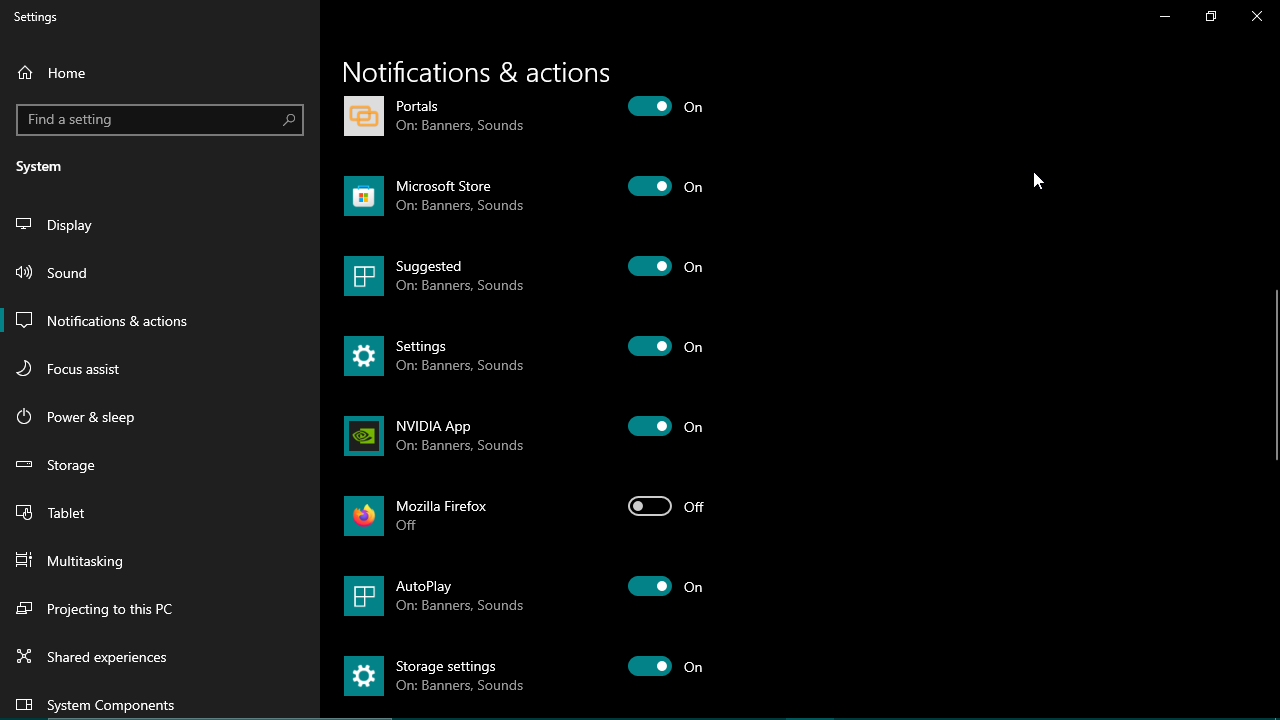
Task: Click the Home icon in sidebar
Action: coord(25,73)
